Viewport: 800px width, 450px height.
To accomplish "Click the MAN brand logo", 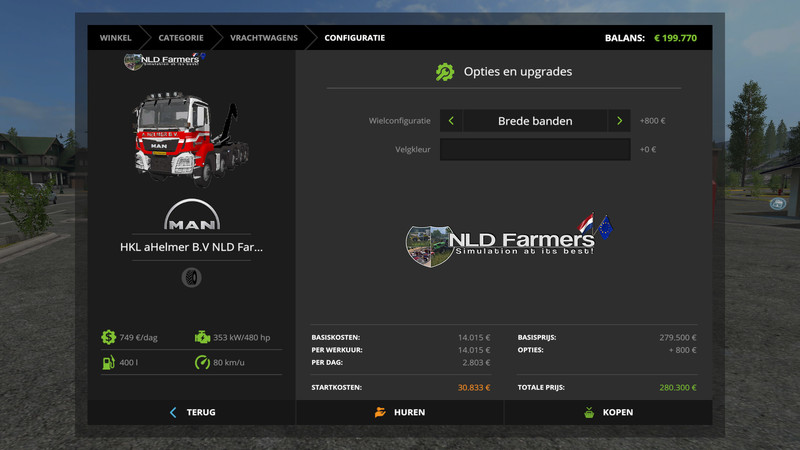I will [x=192, y=218].
